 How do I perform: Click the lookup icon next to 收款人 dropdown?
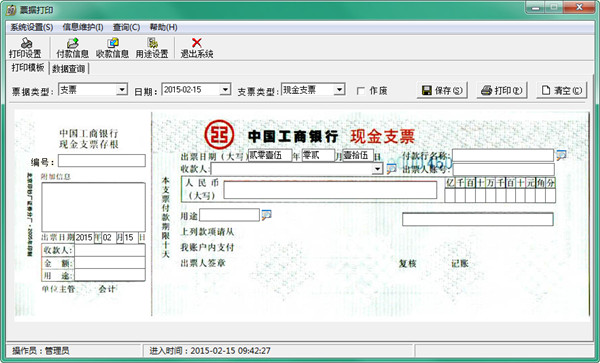pos(391,168)
